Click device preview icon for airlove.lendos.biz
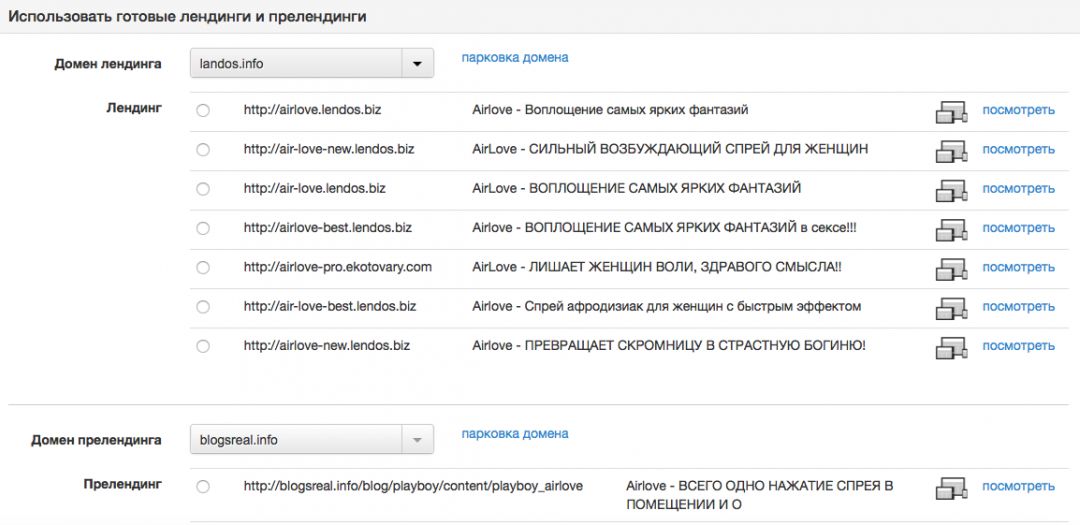Image resolution: width=1080 pixels, height=525 pixels. 951,112
